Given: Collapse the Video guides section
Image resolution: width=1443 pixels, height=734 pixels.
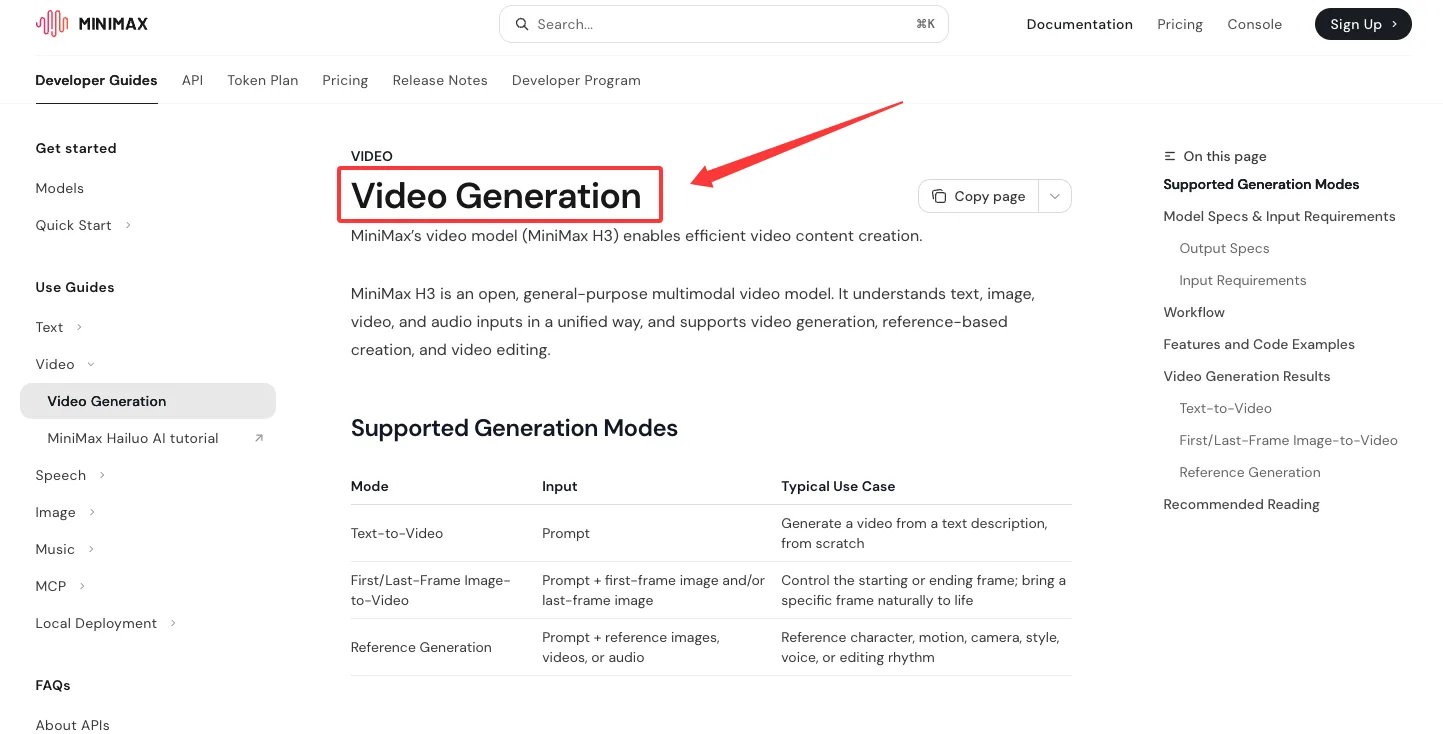Looking at the screenshot, I should point(91,364).
